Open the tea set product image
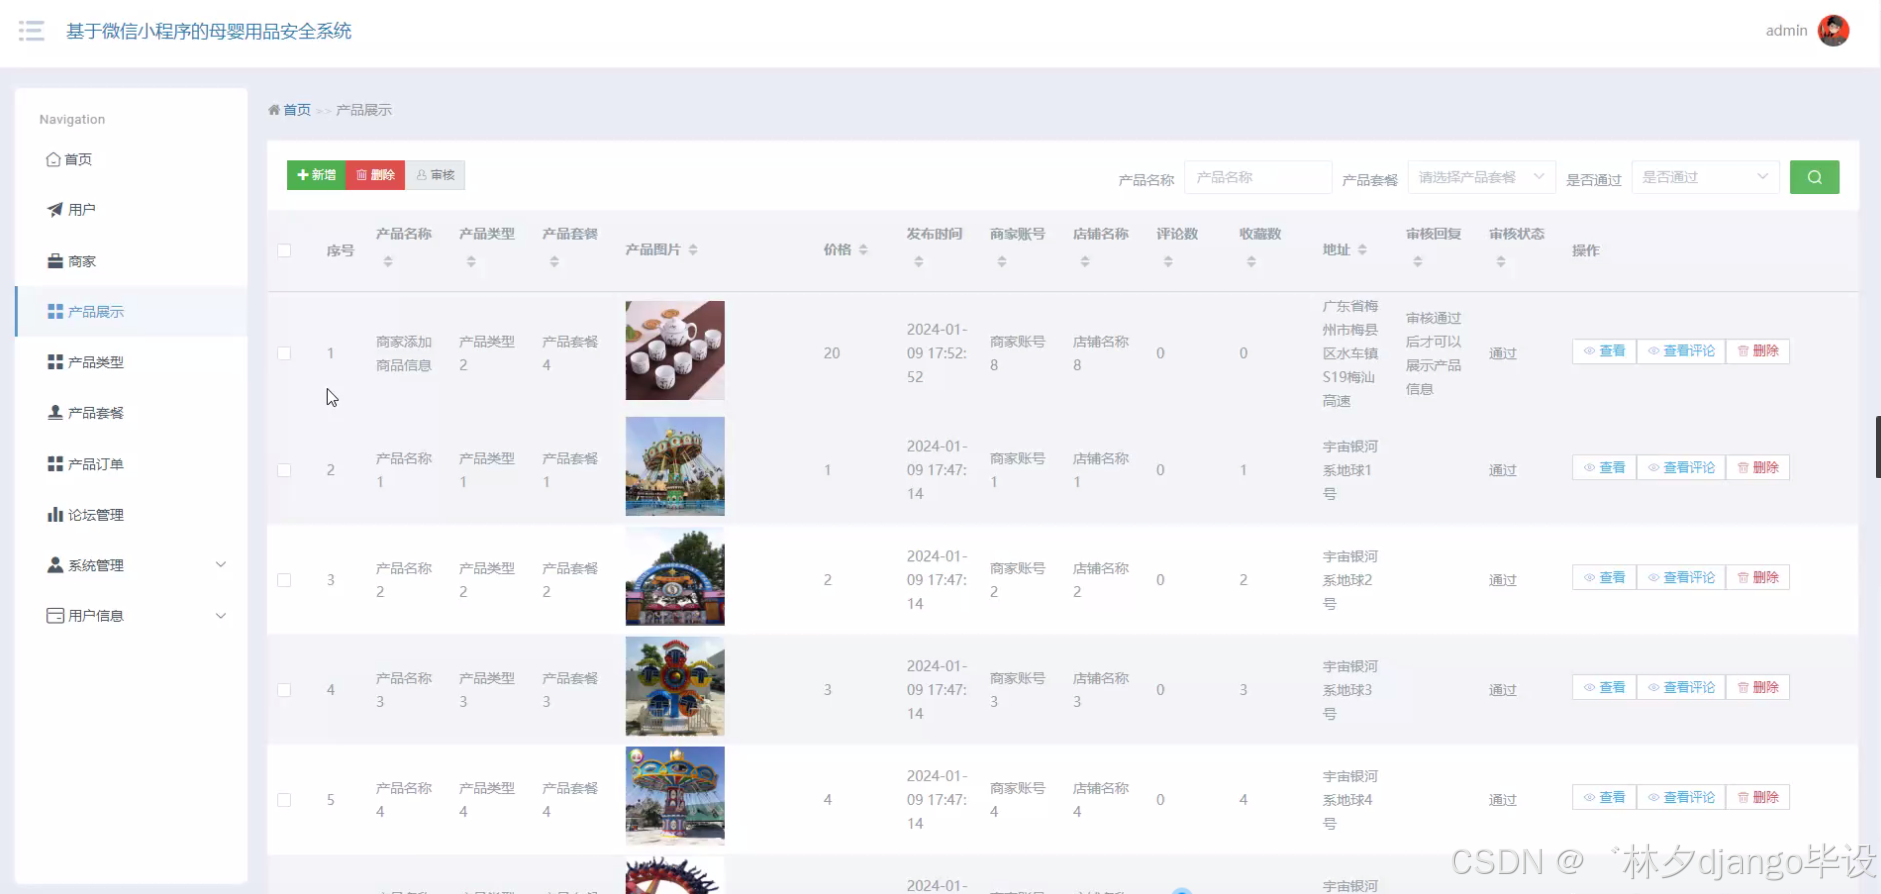 (675, 350)
